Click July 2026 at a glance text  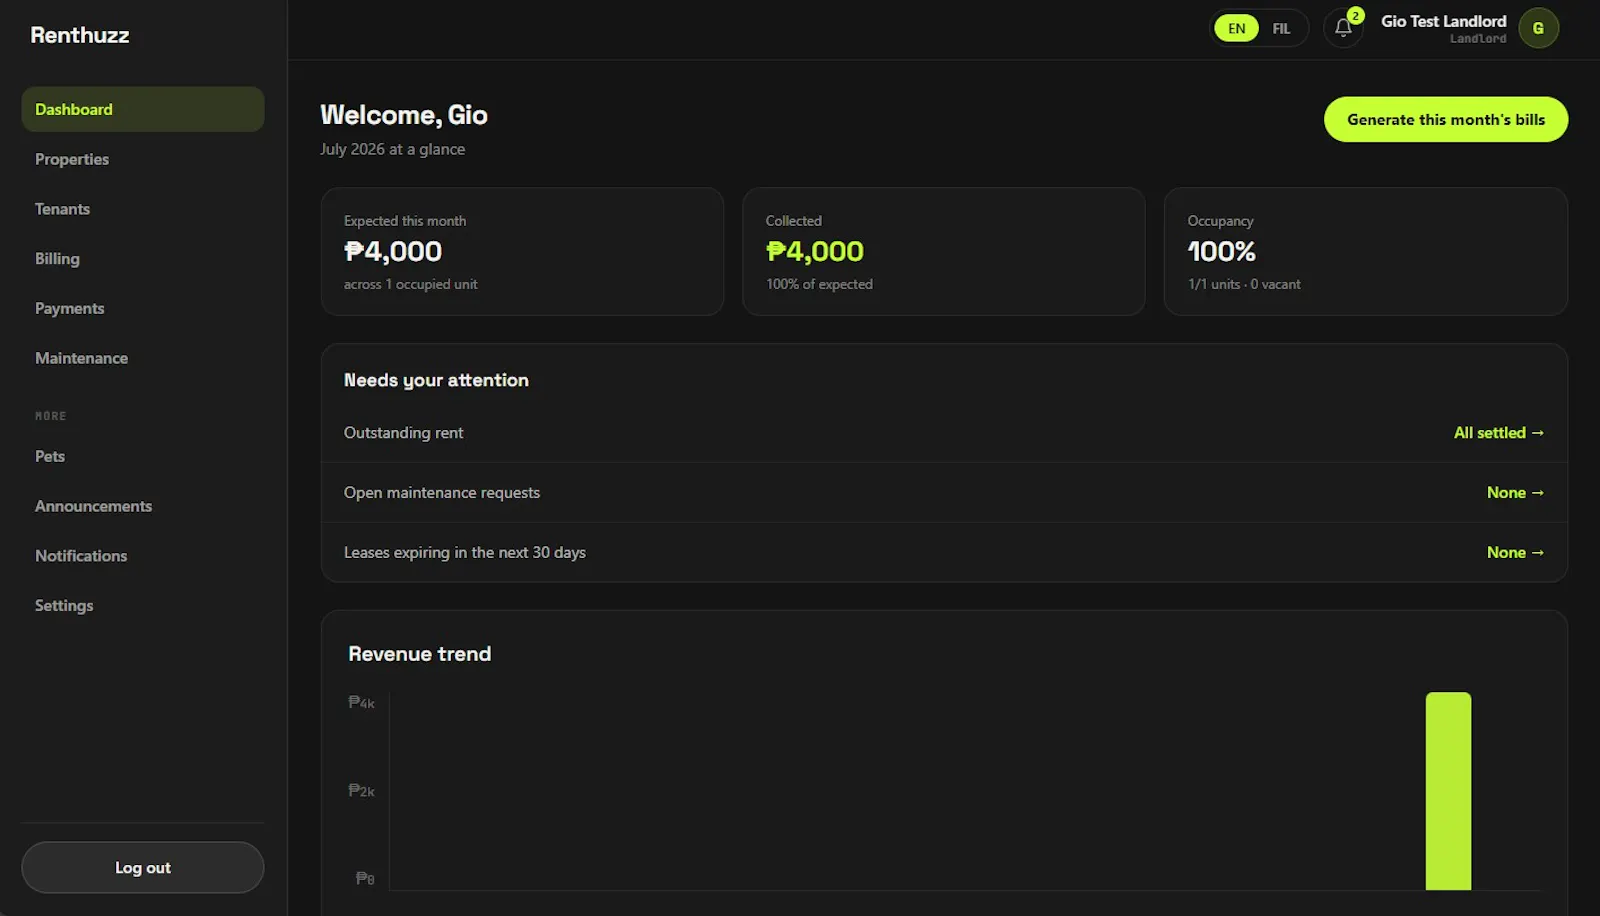point(392,149)
